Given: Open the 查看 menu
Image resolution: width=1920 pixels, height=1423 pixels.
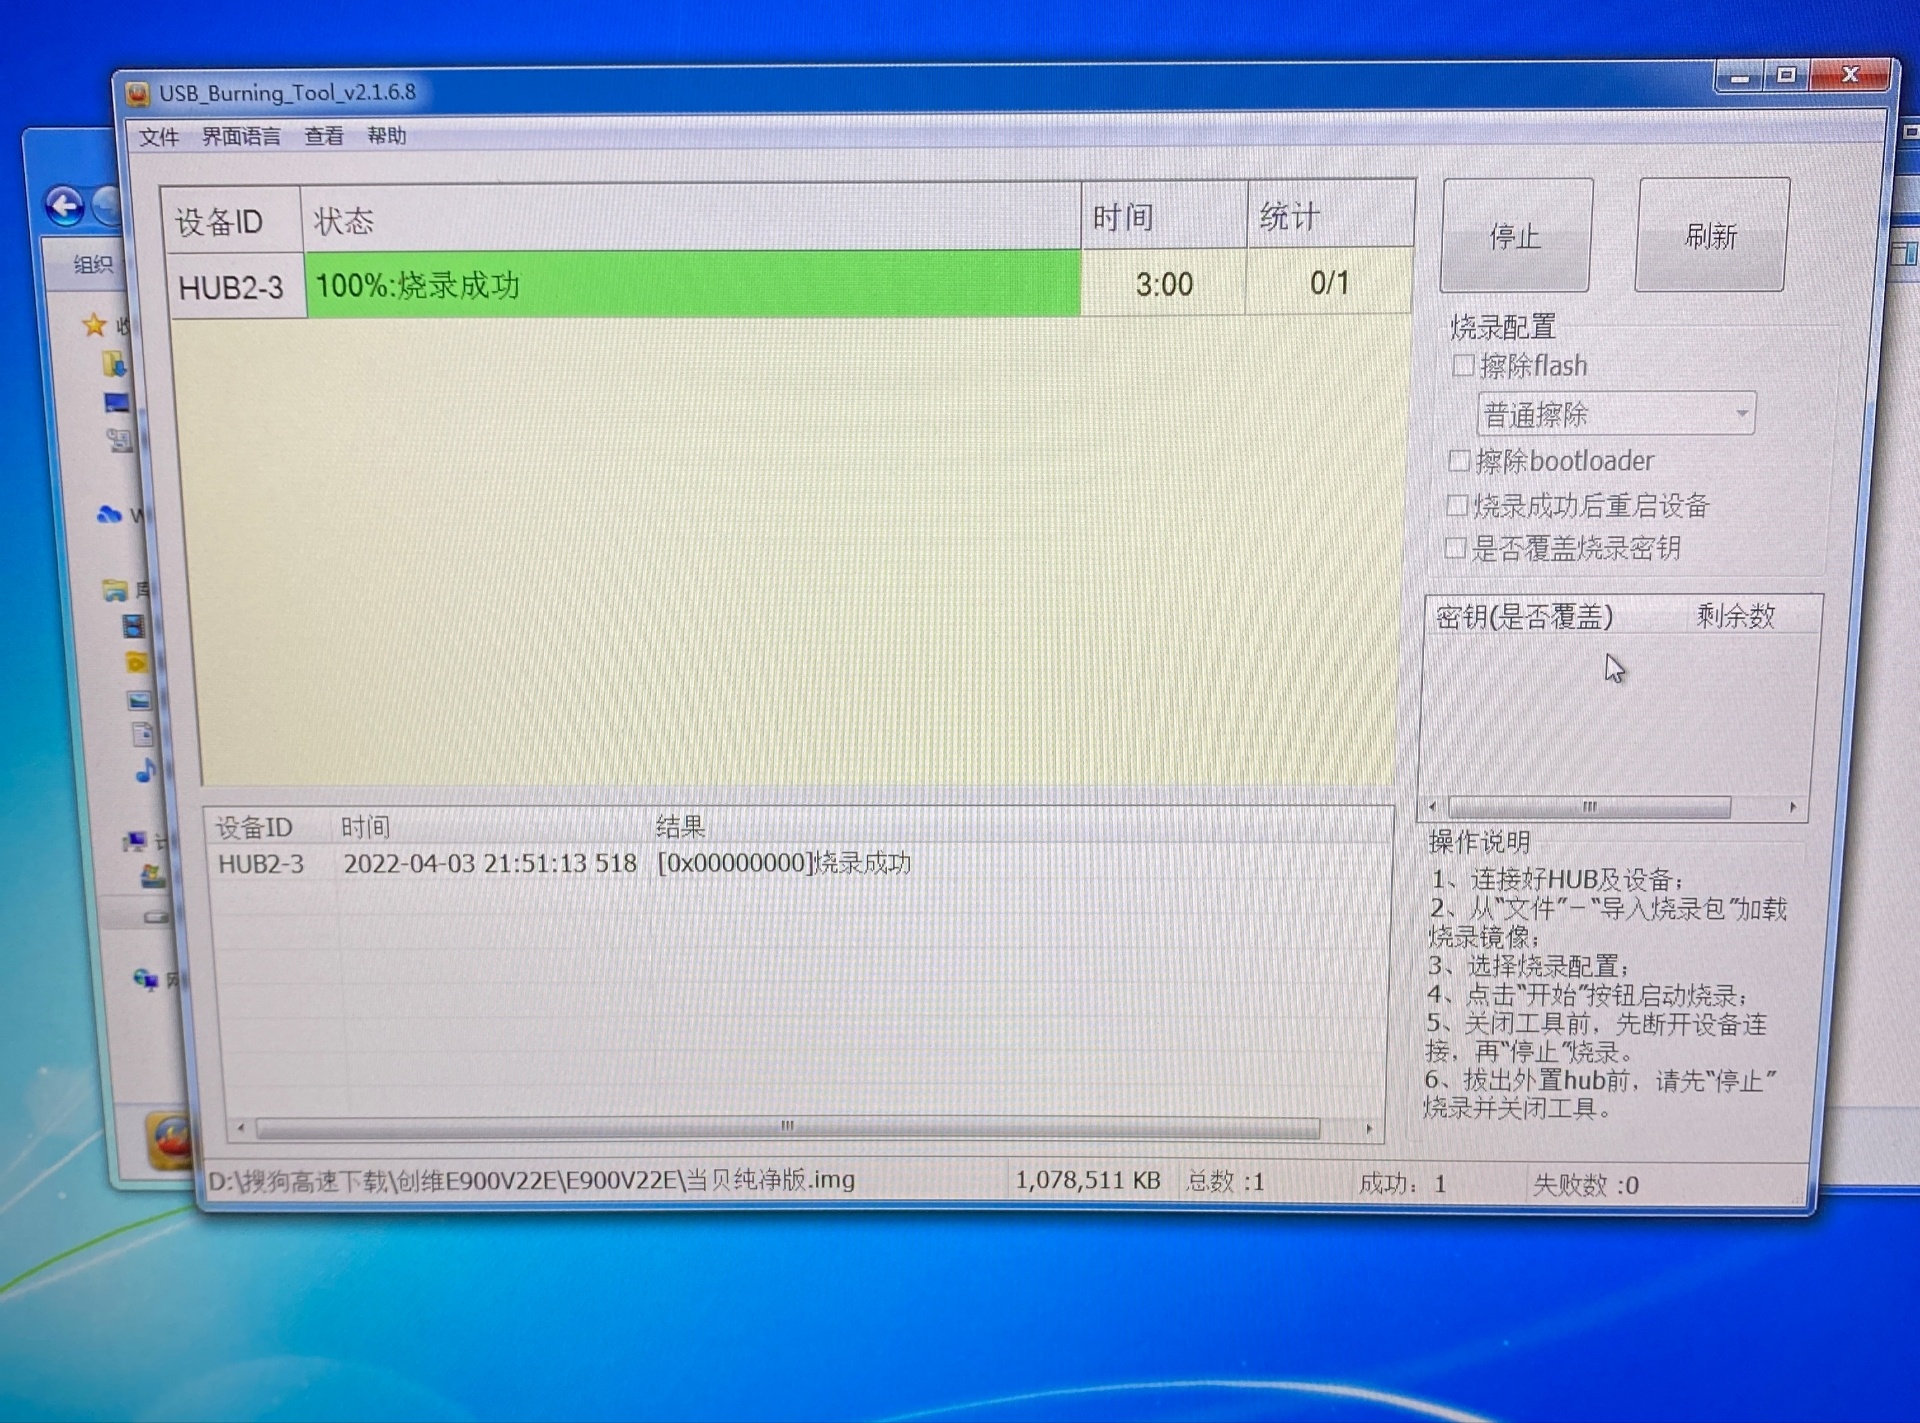Looking at the screenshot, I should [x=324, y=136].
